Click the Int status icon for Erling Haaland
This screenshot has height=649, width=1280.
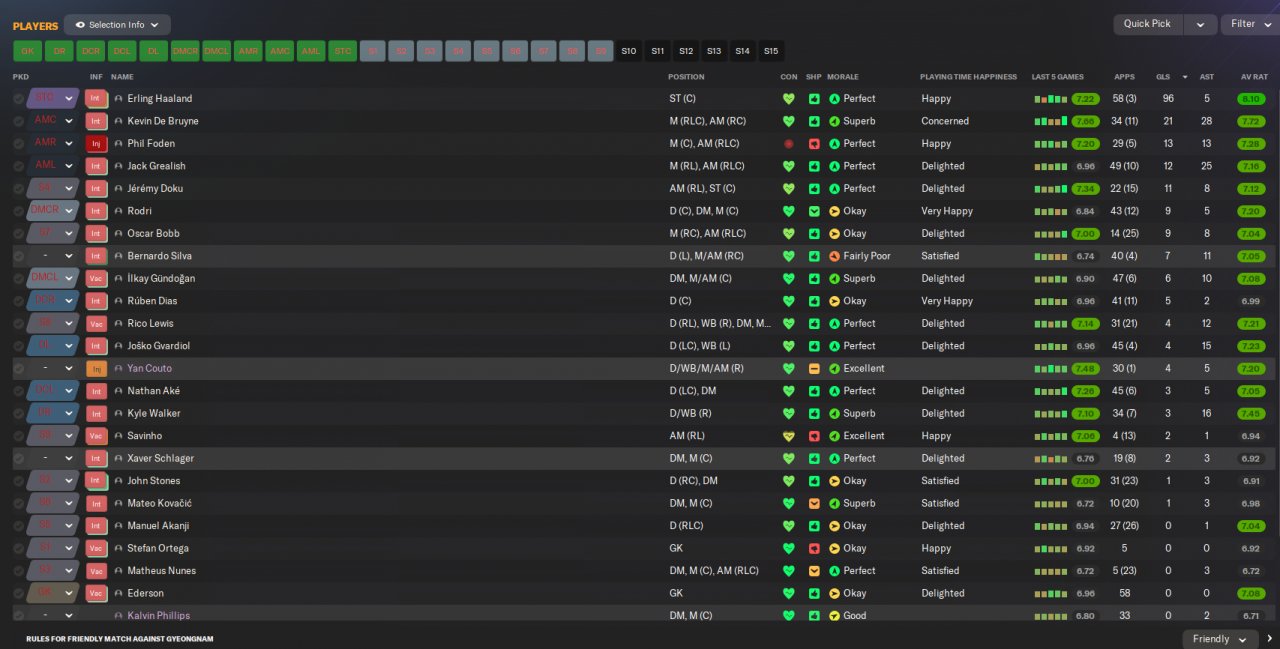click(x=96, y=99)
